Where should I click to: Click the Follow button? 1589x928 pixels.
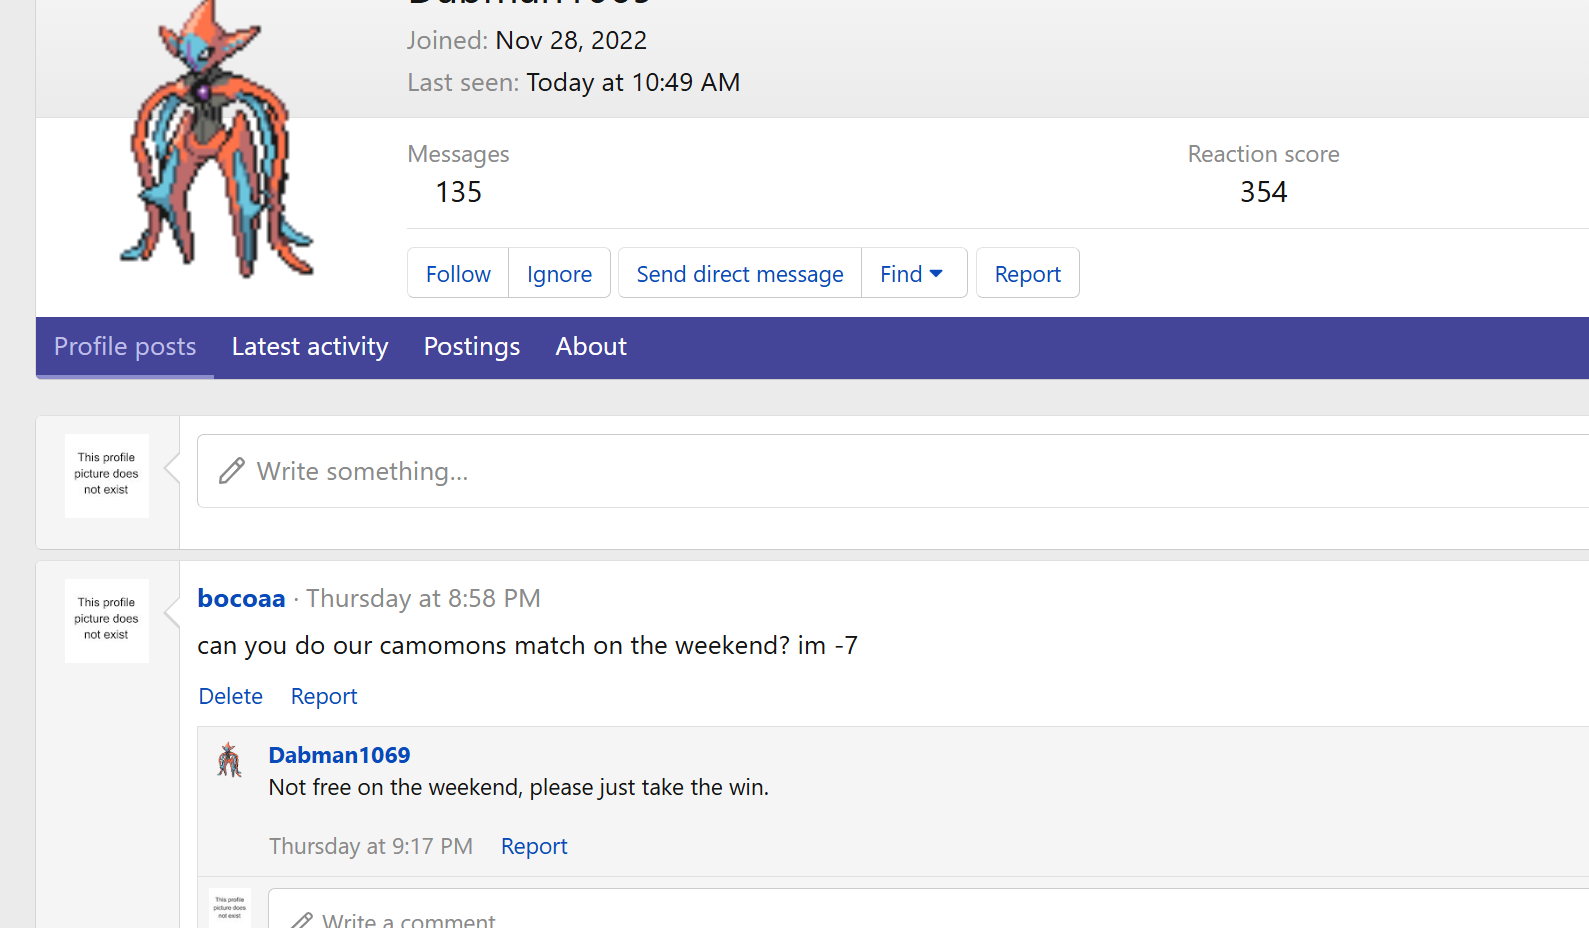[x=458, y=273]
